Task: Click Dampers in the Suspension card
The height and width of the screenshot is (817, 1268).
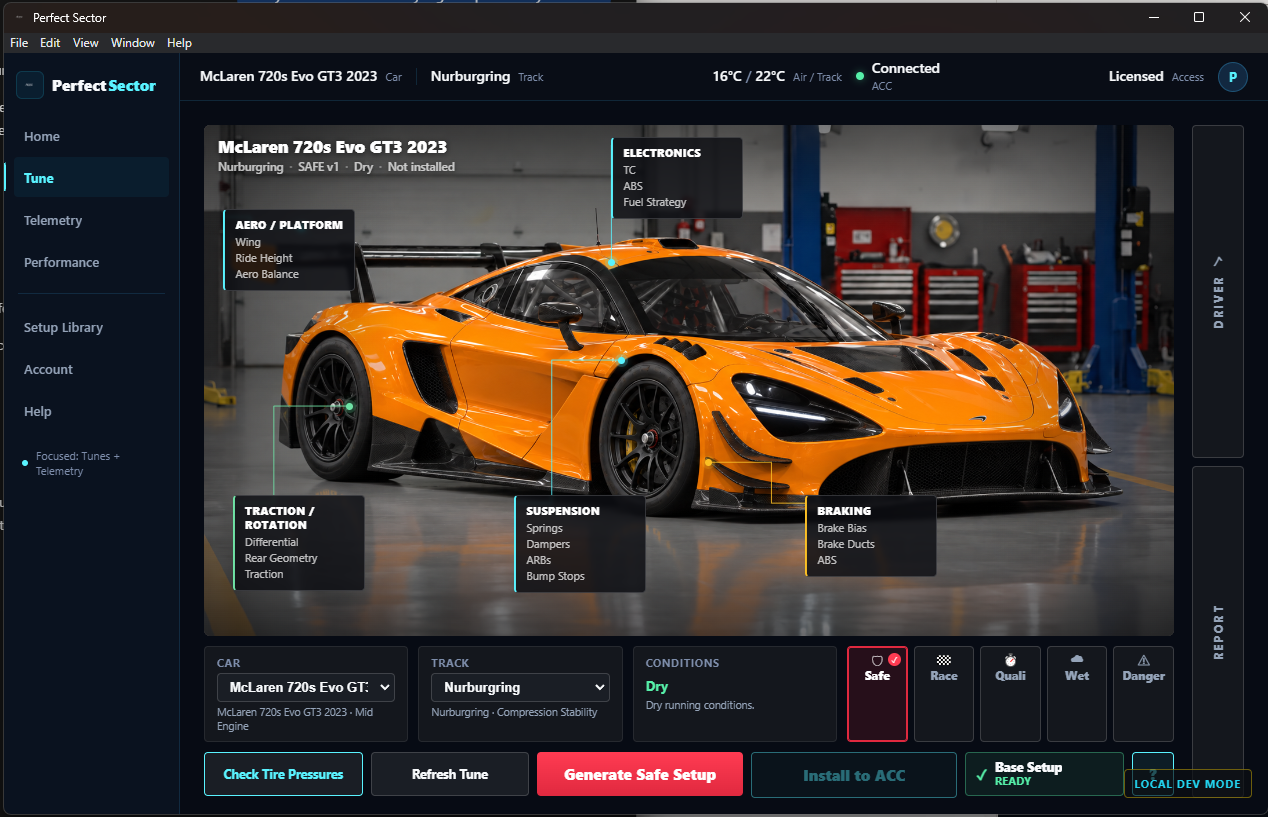Action: click(x=548, y=544)
